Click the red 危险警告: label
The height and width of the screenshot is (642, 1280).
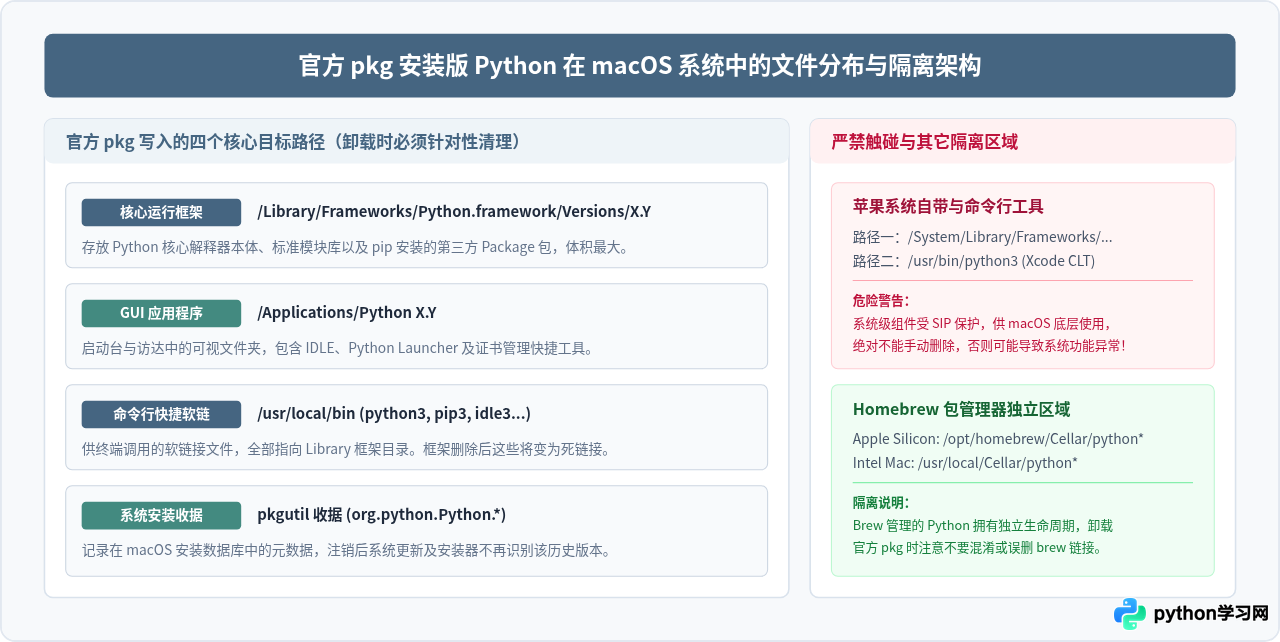(x=881, y=300)
